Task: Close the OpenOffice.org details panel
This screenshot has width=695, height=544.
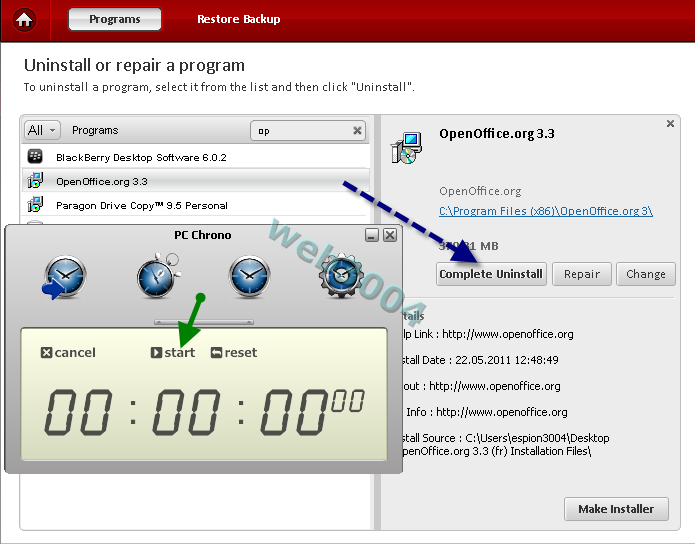Action: pos(670,124)
